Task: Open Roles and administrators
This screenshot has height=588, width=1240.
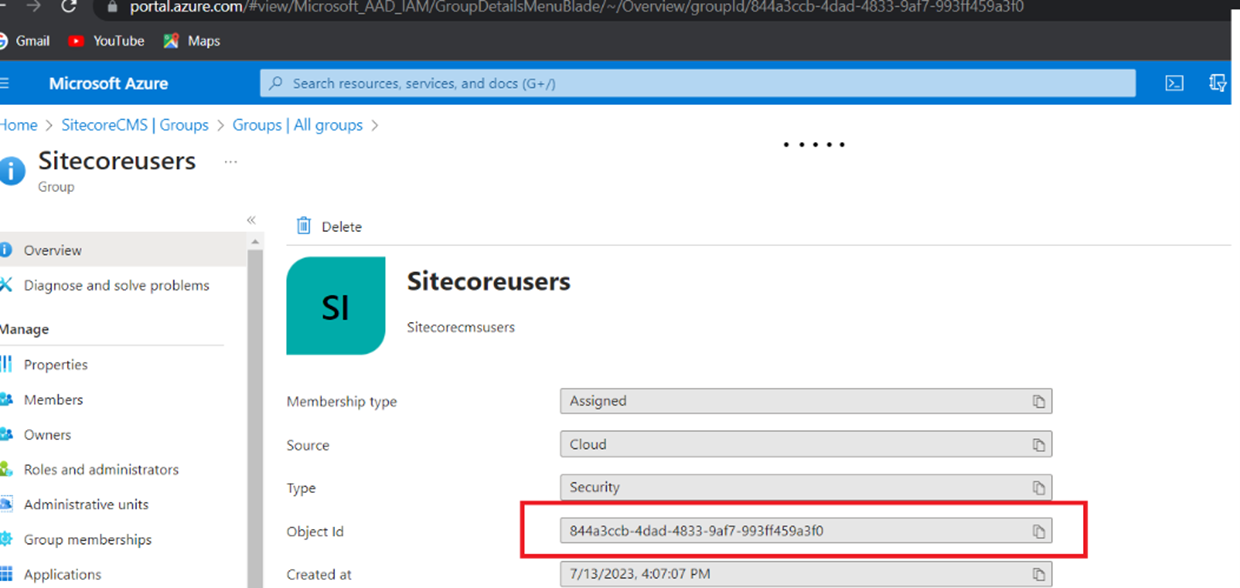Action: click(x=101, y=469)
